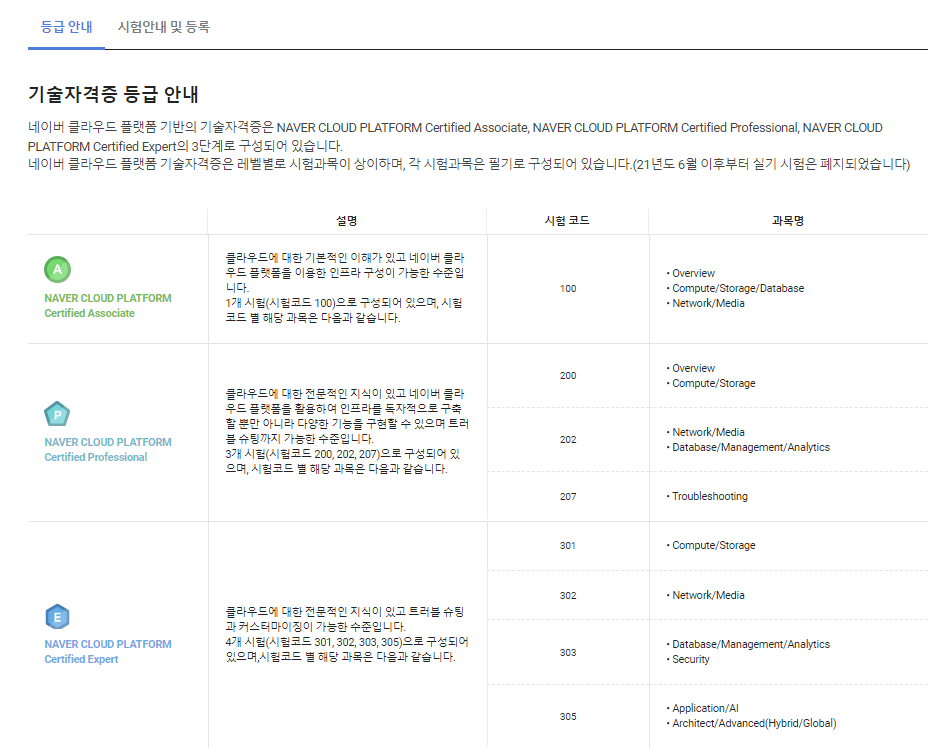Click 'Overview' subject in code 200 row
940x748 pixels.
[693, 368]
